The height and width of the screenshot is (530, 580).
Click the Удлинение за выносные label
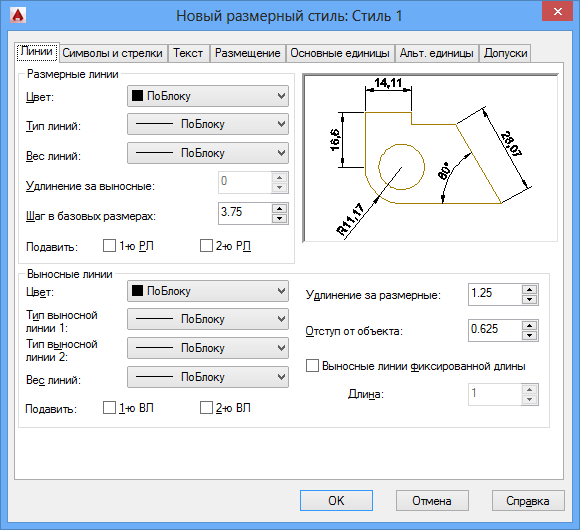click(90, 186)
